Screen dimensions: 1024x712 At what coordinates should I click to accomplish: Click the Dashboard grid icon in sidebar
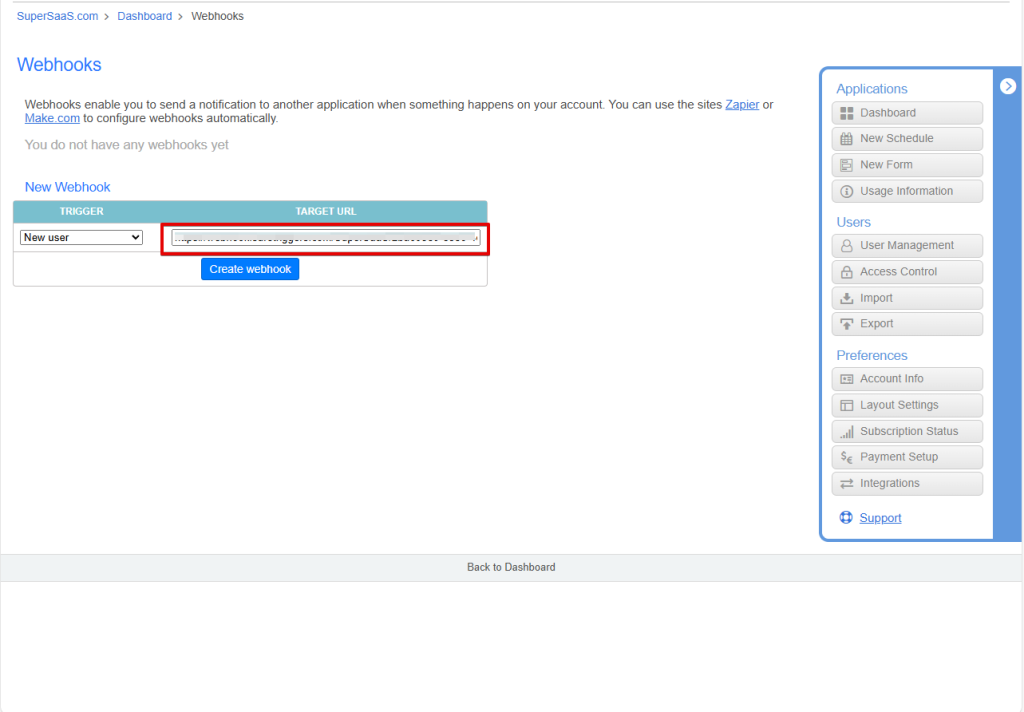[846, 113]
